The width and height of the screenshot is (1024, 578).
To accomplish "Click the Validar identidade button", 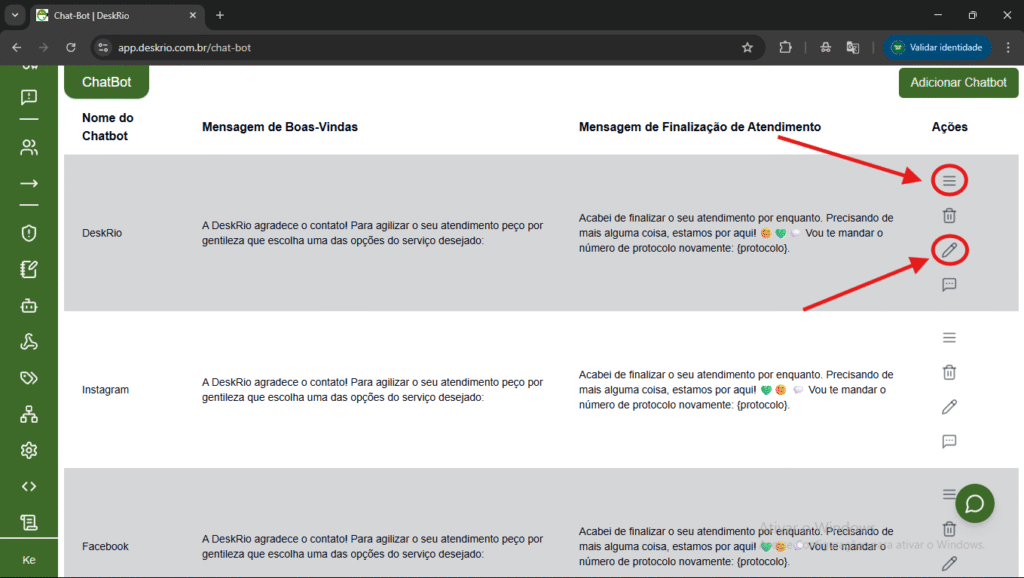I will (938, 48).
